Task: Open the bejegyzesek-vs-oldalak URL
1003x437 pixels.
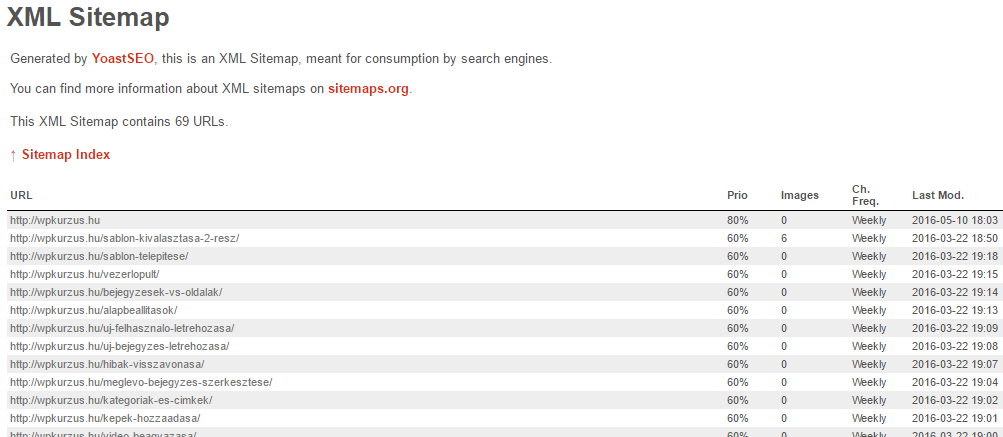Action: pyautogui.click(x=116, y=292)
